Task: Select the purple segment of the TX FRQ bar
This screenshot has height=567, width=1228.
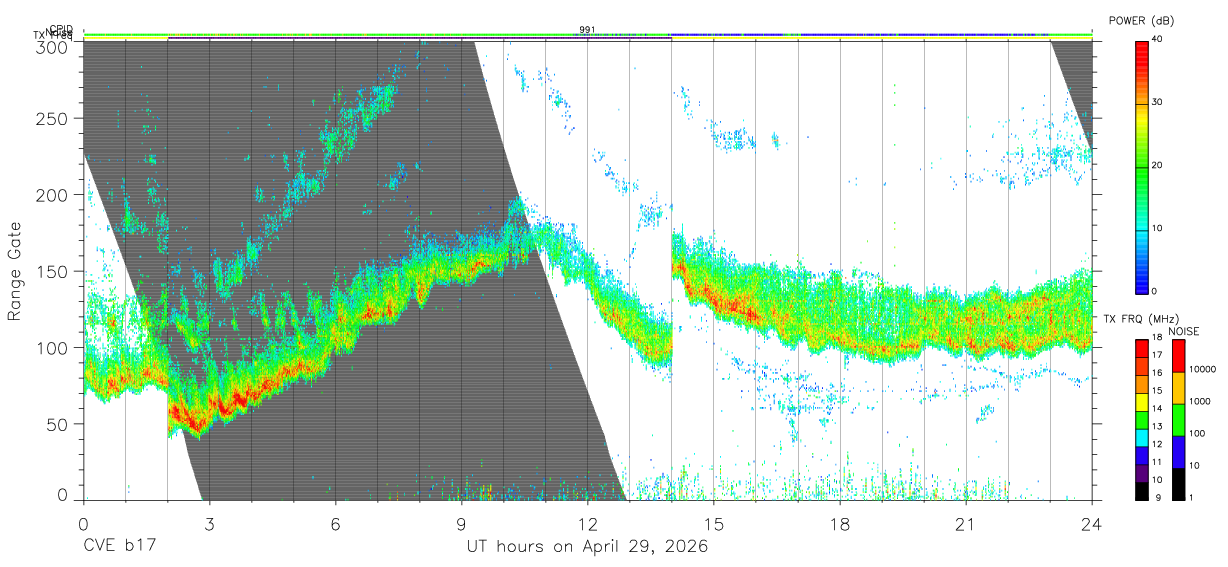Action: [x=1142, y=473]
